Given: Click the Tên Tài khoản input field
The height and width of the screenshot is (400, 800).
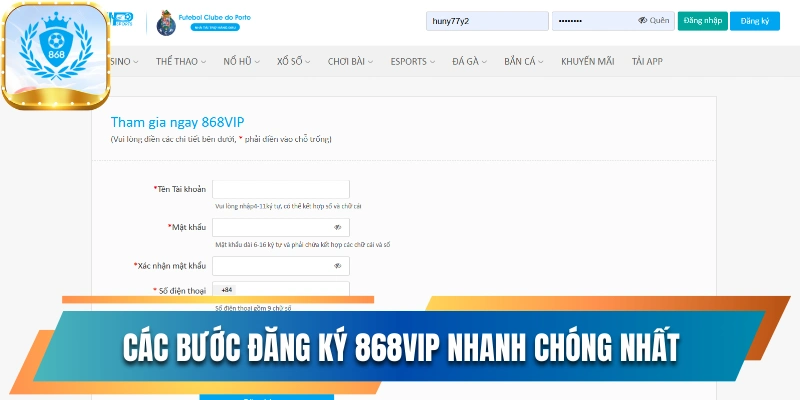Looking at the screenshot, I should (281, 189).
